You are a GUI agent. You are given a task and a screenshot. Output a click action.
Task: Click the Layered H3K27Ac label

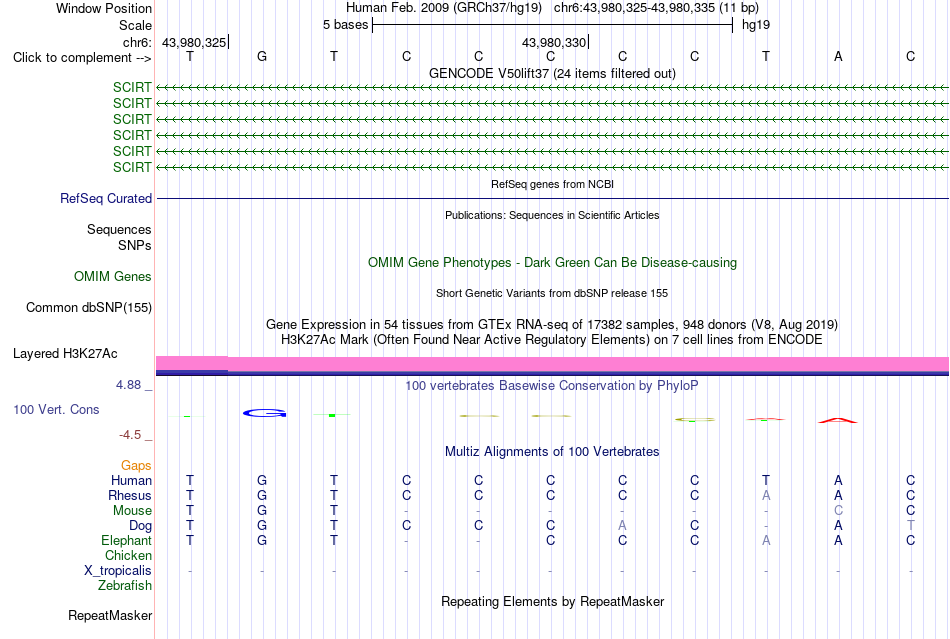(65, 354)
